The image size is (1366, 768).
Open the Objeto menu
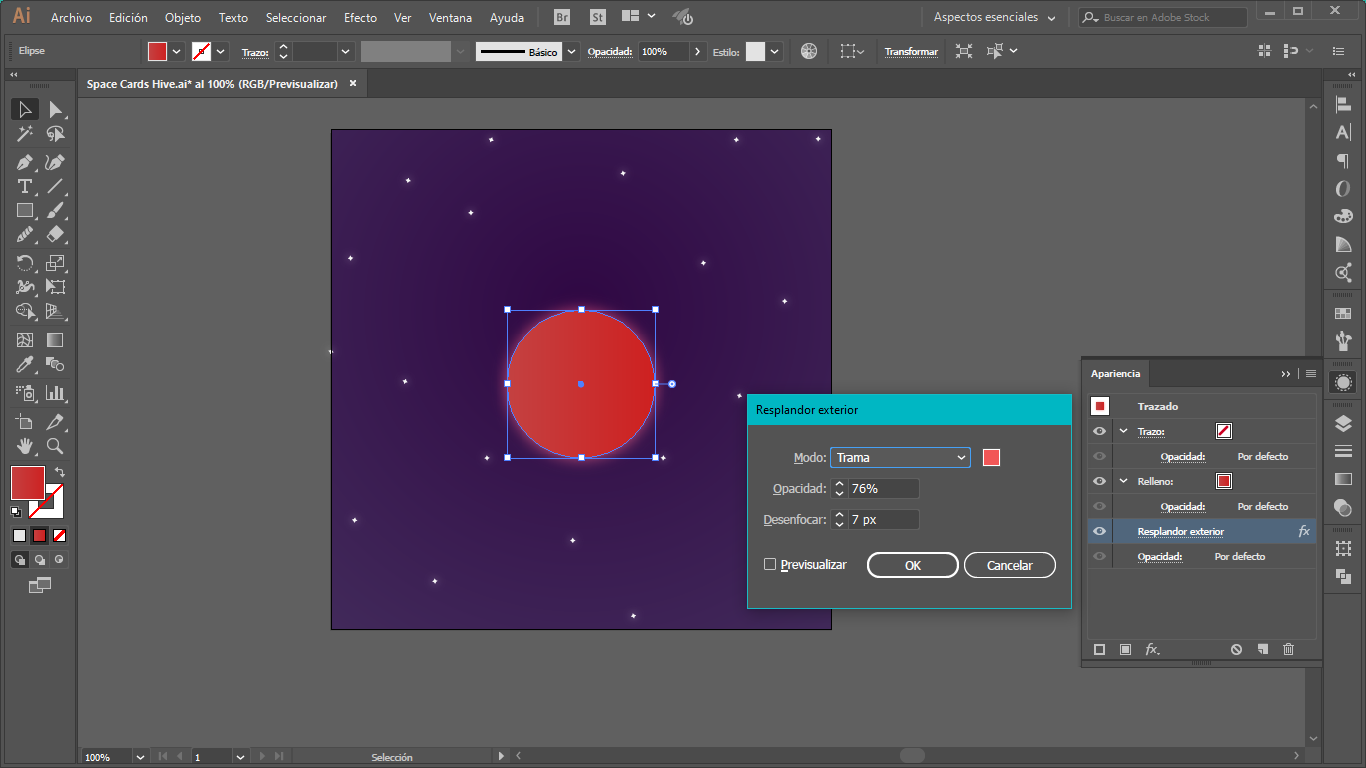[183, 18]
